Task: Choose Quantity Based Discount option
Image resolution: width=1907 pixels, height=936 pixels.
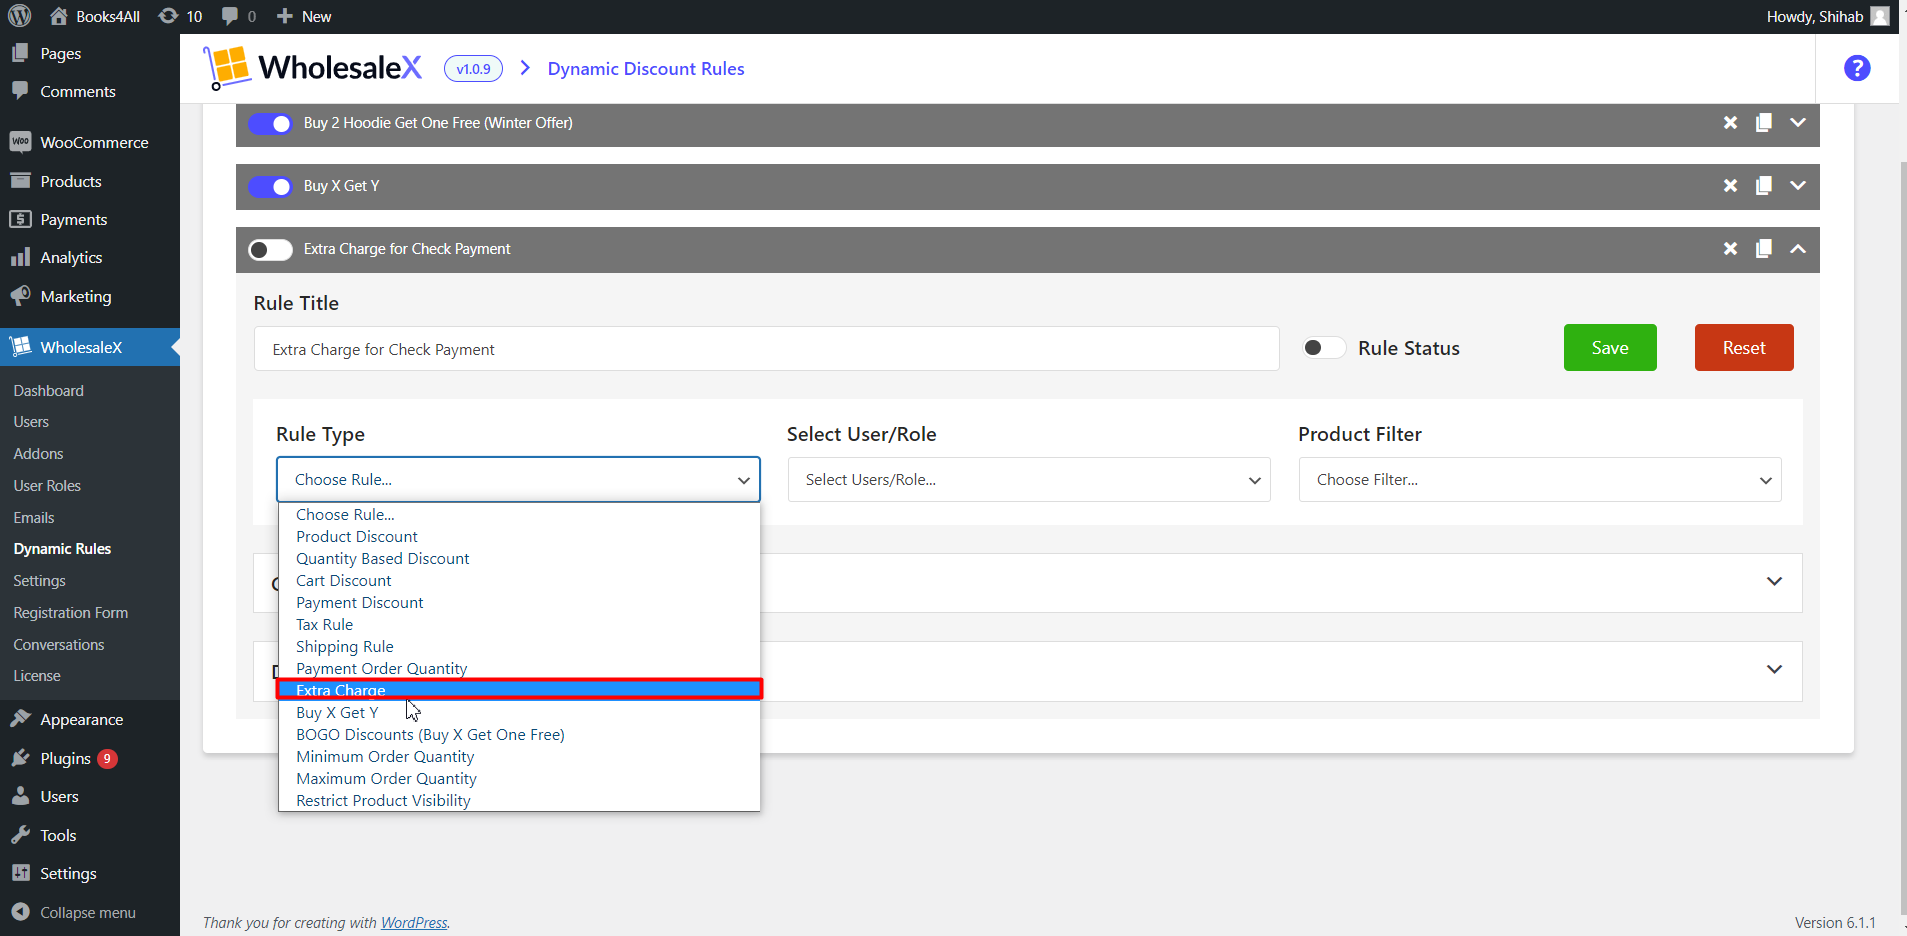Action: (x=519, y=559)
